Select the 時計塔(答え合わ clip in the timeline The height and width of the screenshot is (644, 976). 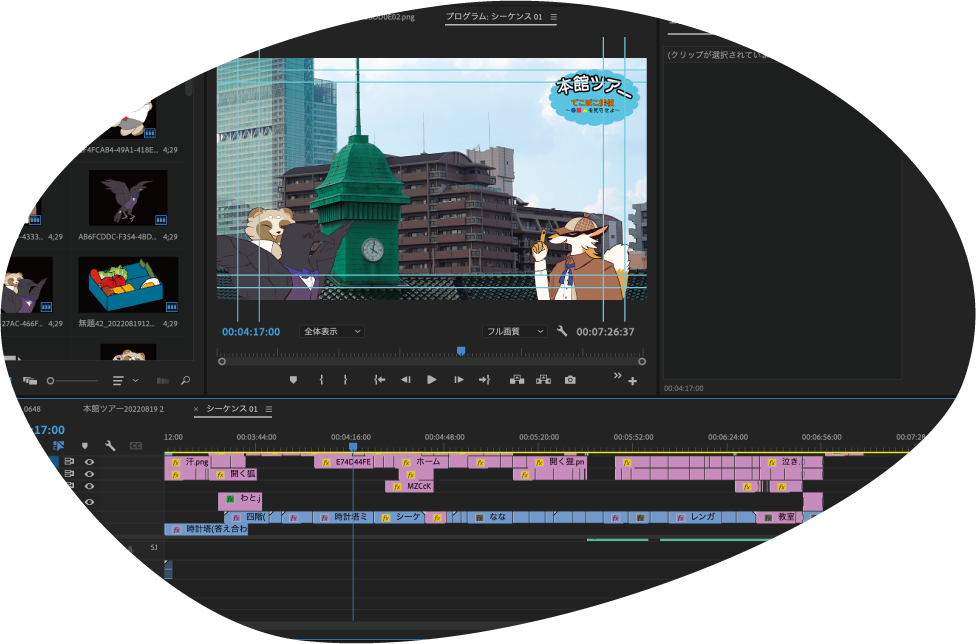pos(206,529)
